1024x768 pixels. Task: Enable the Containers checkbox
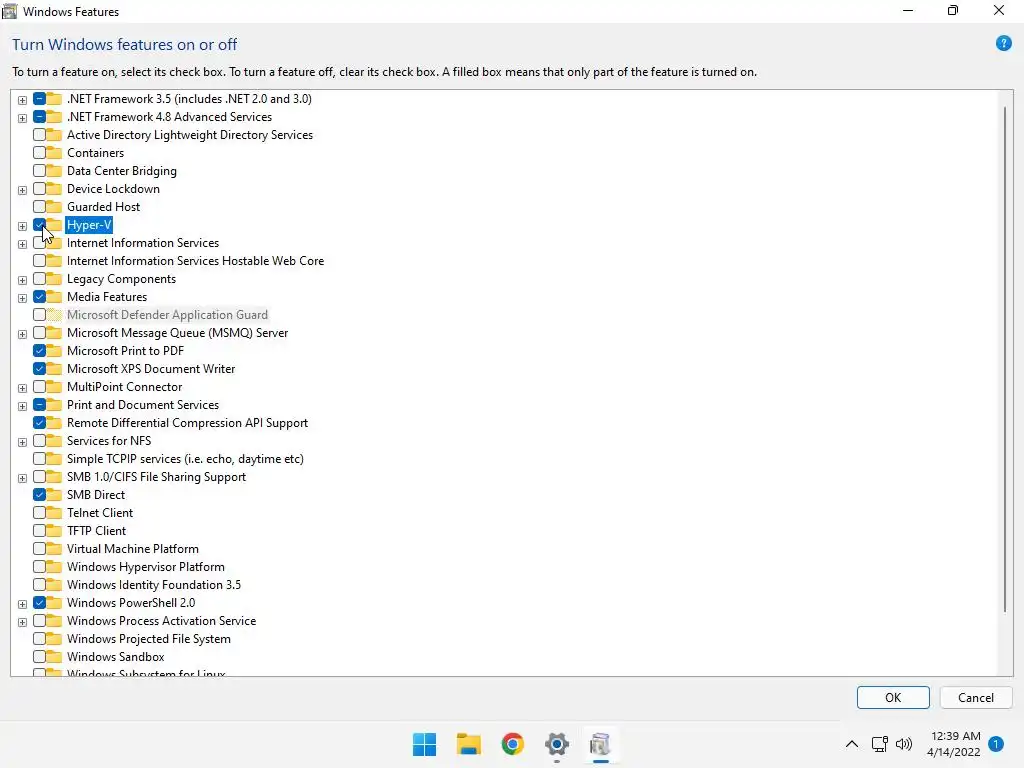point(39,153)
